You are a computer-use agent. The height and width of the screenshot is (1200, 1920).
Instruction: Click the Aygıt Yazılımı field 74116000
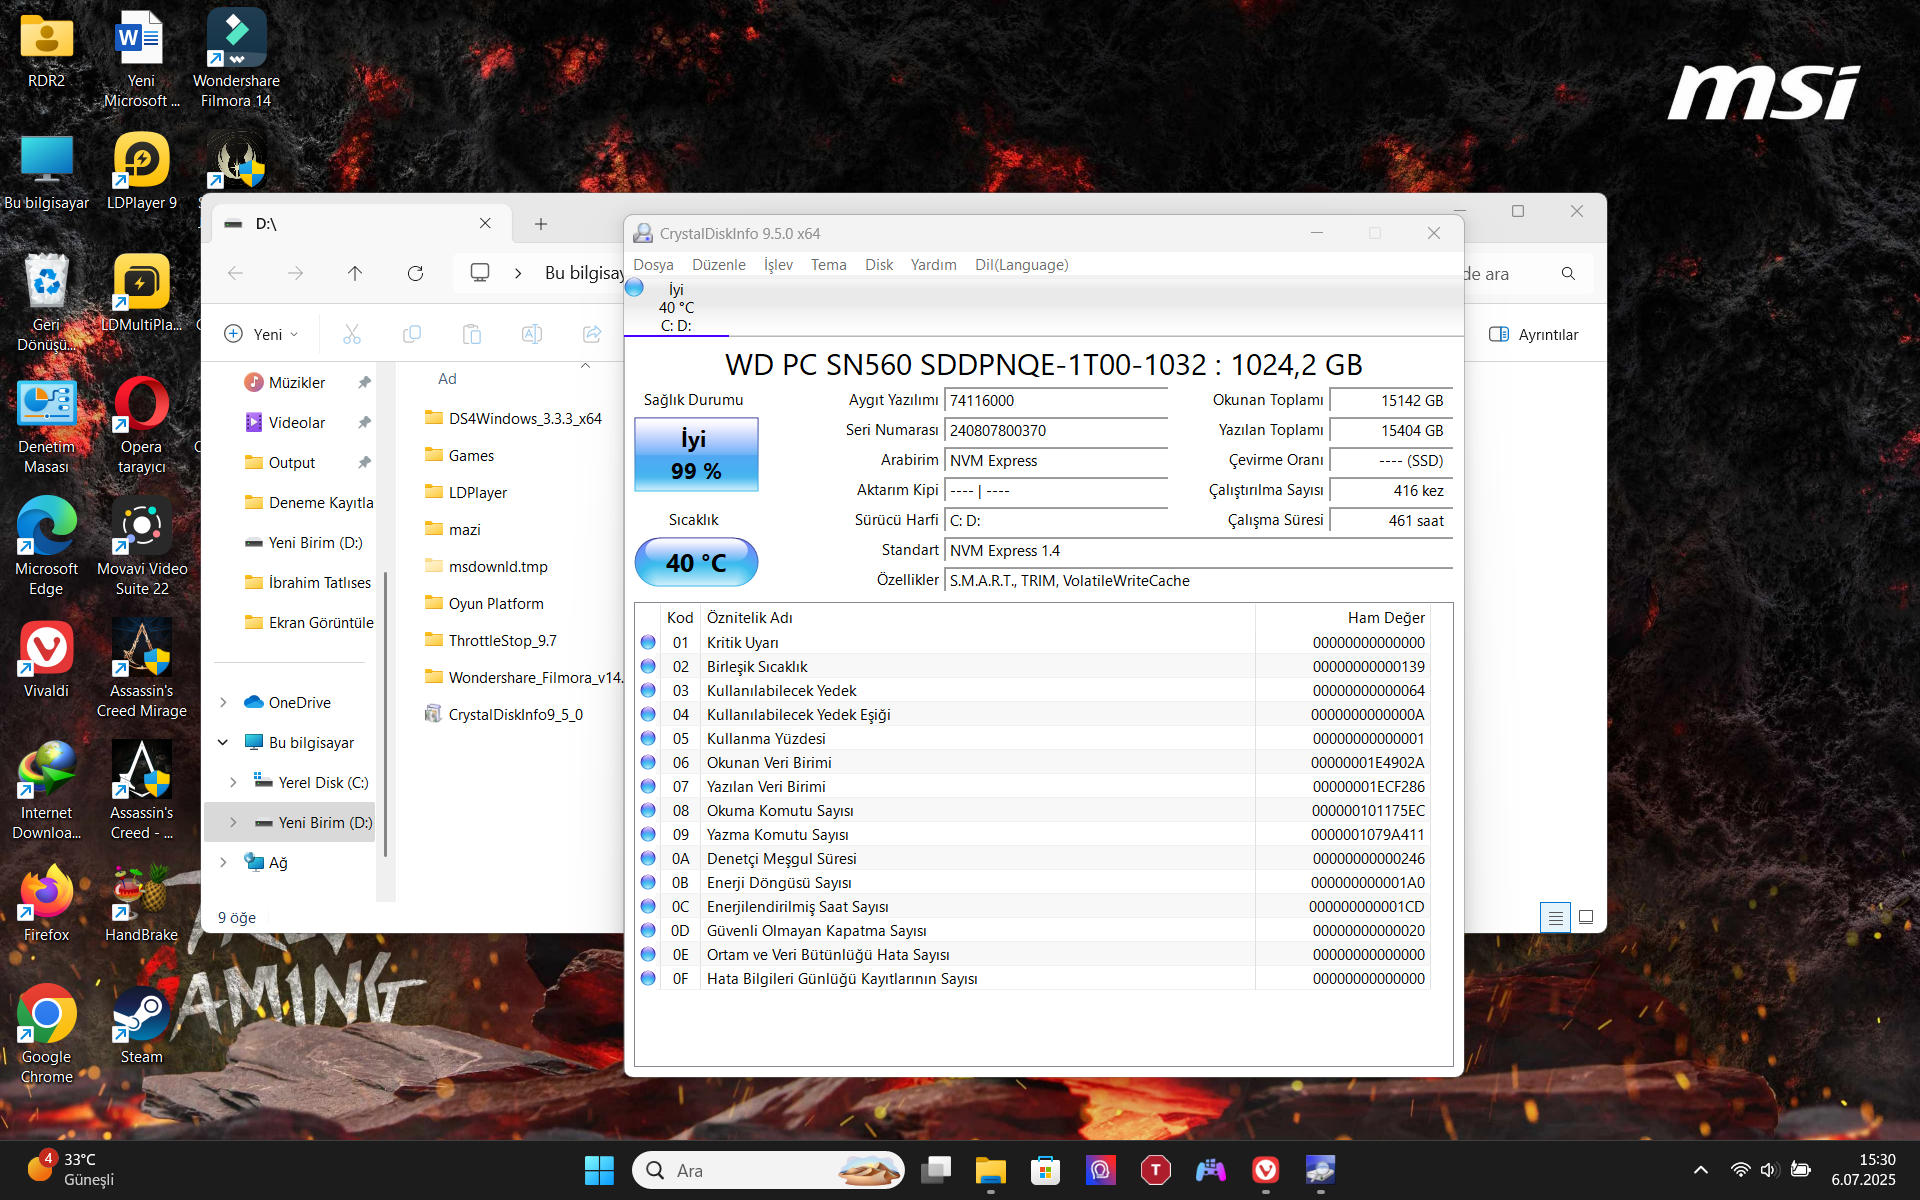1056,400
